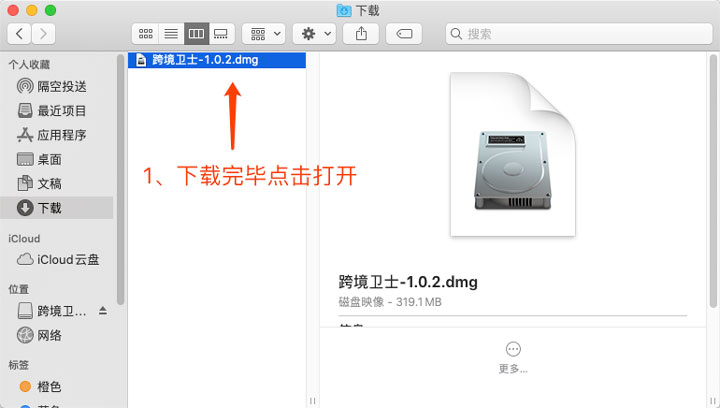The width and height of the screenshot is (720, 408).
Task: Open 隔空投送 in the sidebar
Action: click(57, 86)
